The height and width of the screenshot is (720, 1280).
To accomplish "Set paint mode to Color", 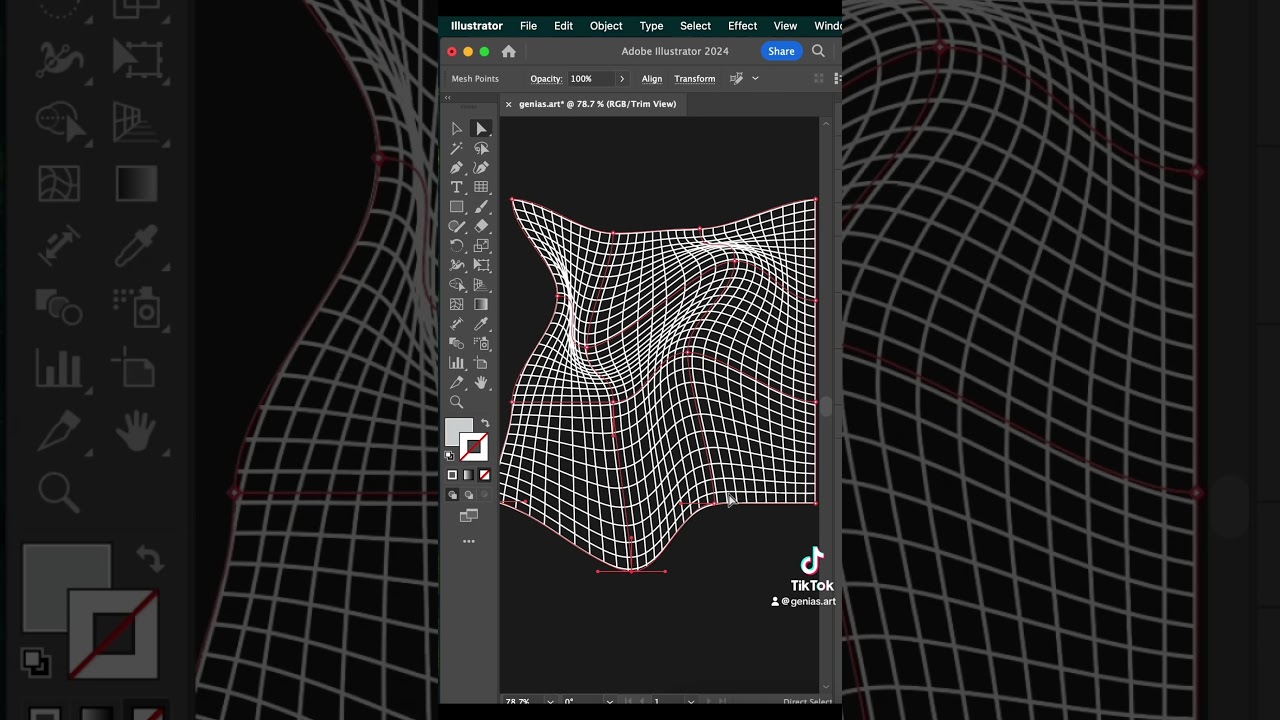I will pos(452,475).
